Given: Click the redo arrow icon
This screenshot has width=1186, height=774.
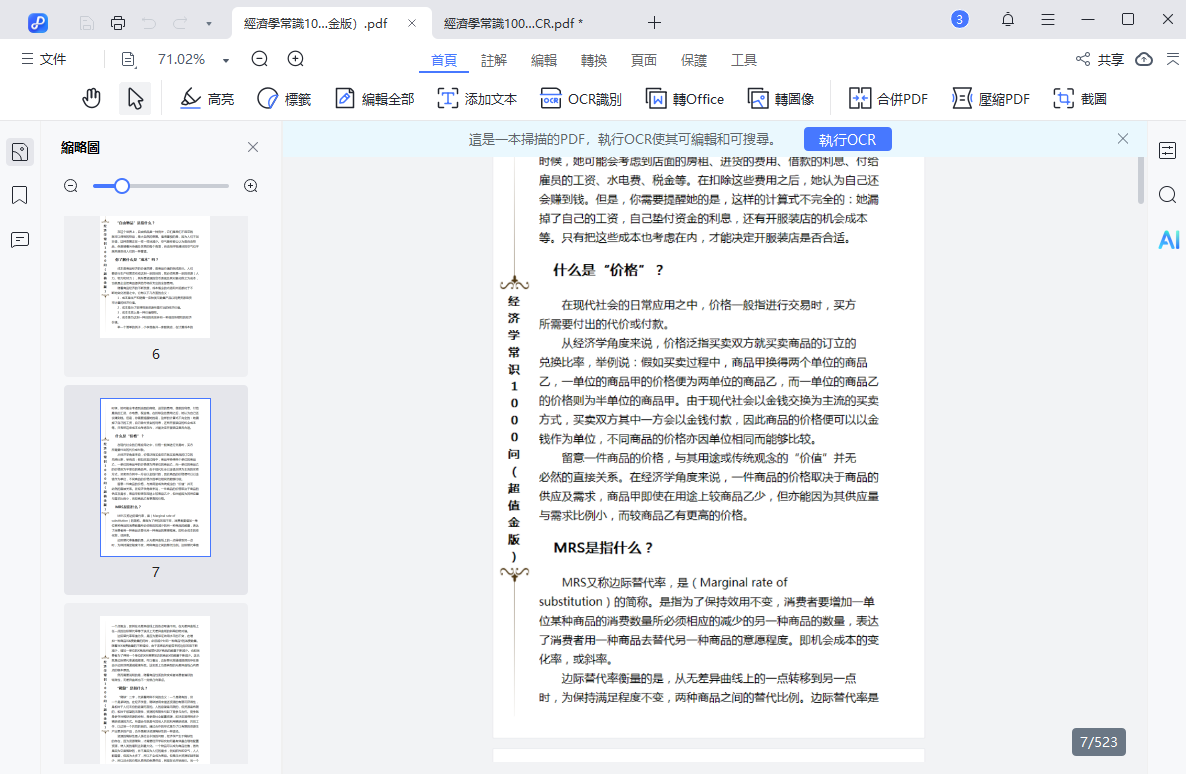Looking at the screenshot, I should pyautogui.click(x=180, y=23).
